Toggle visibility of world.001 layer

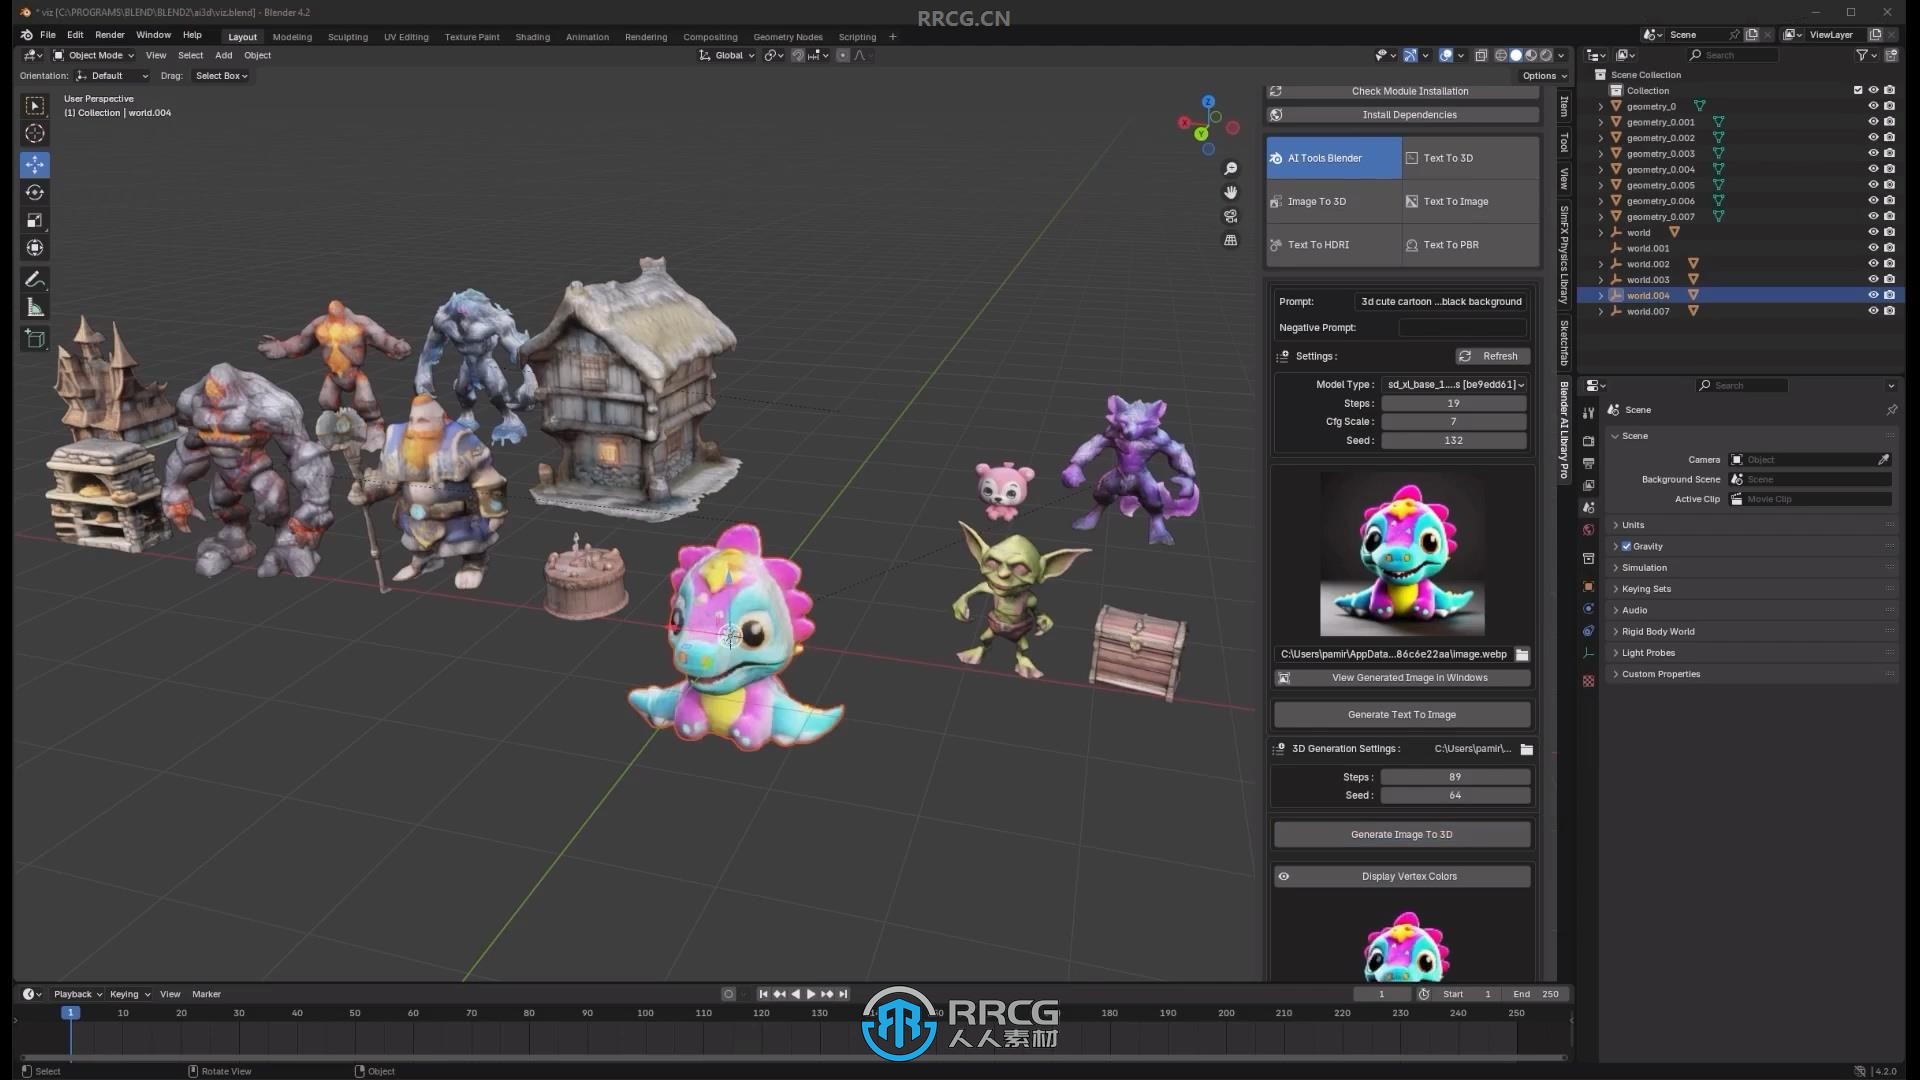(x=1871, y=248)
